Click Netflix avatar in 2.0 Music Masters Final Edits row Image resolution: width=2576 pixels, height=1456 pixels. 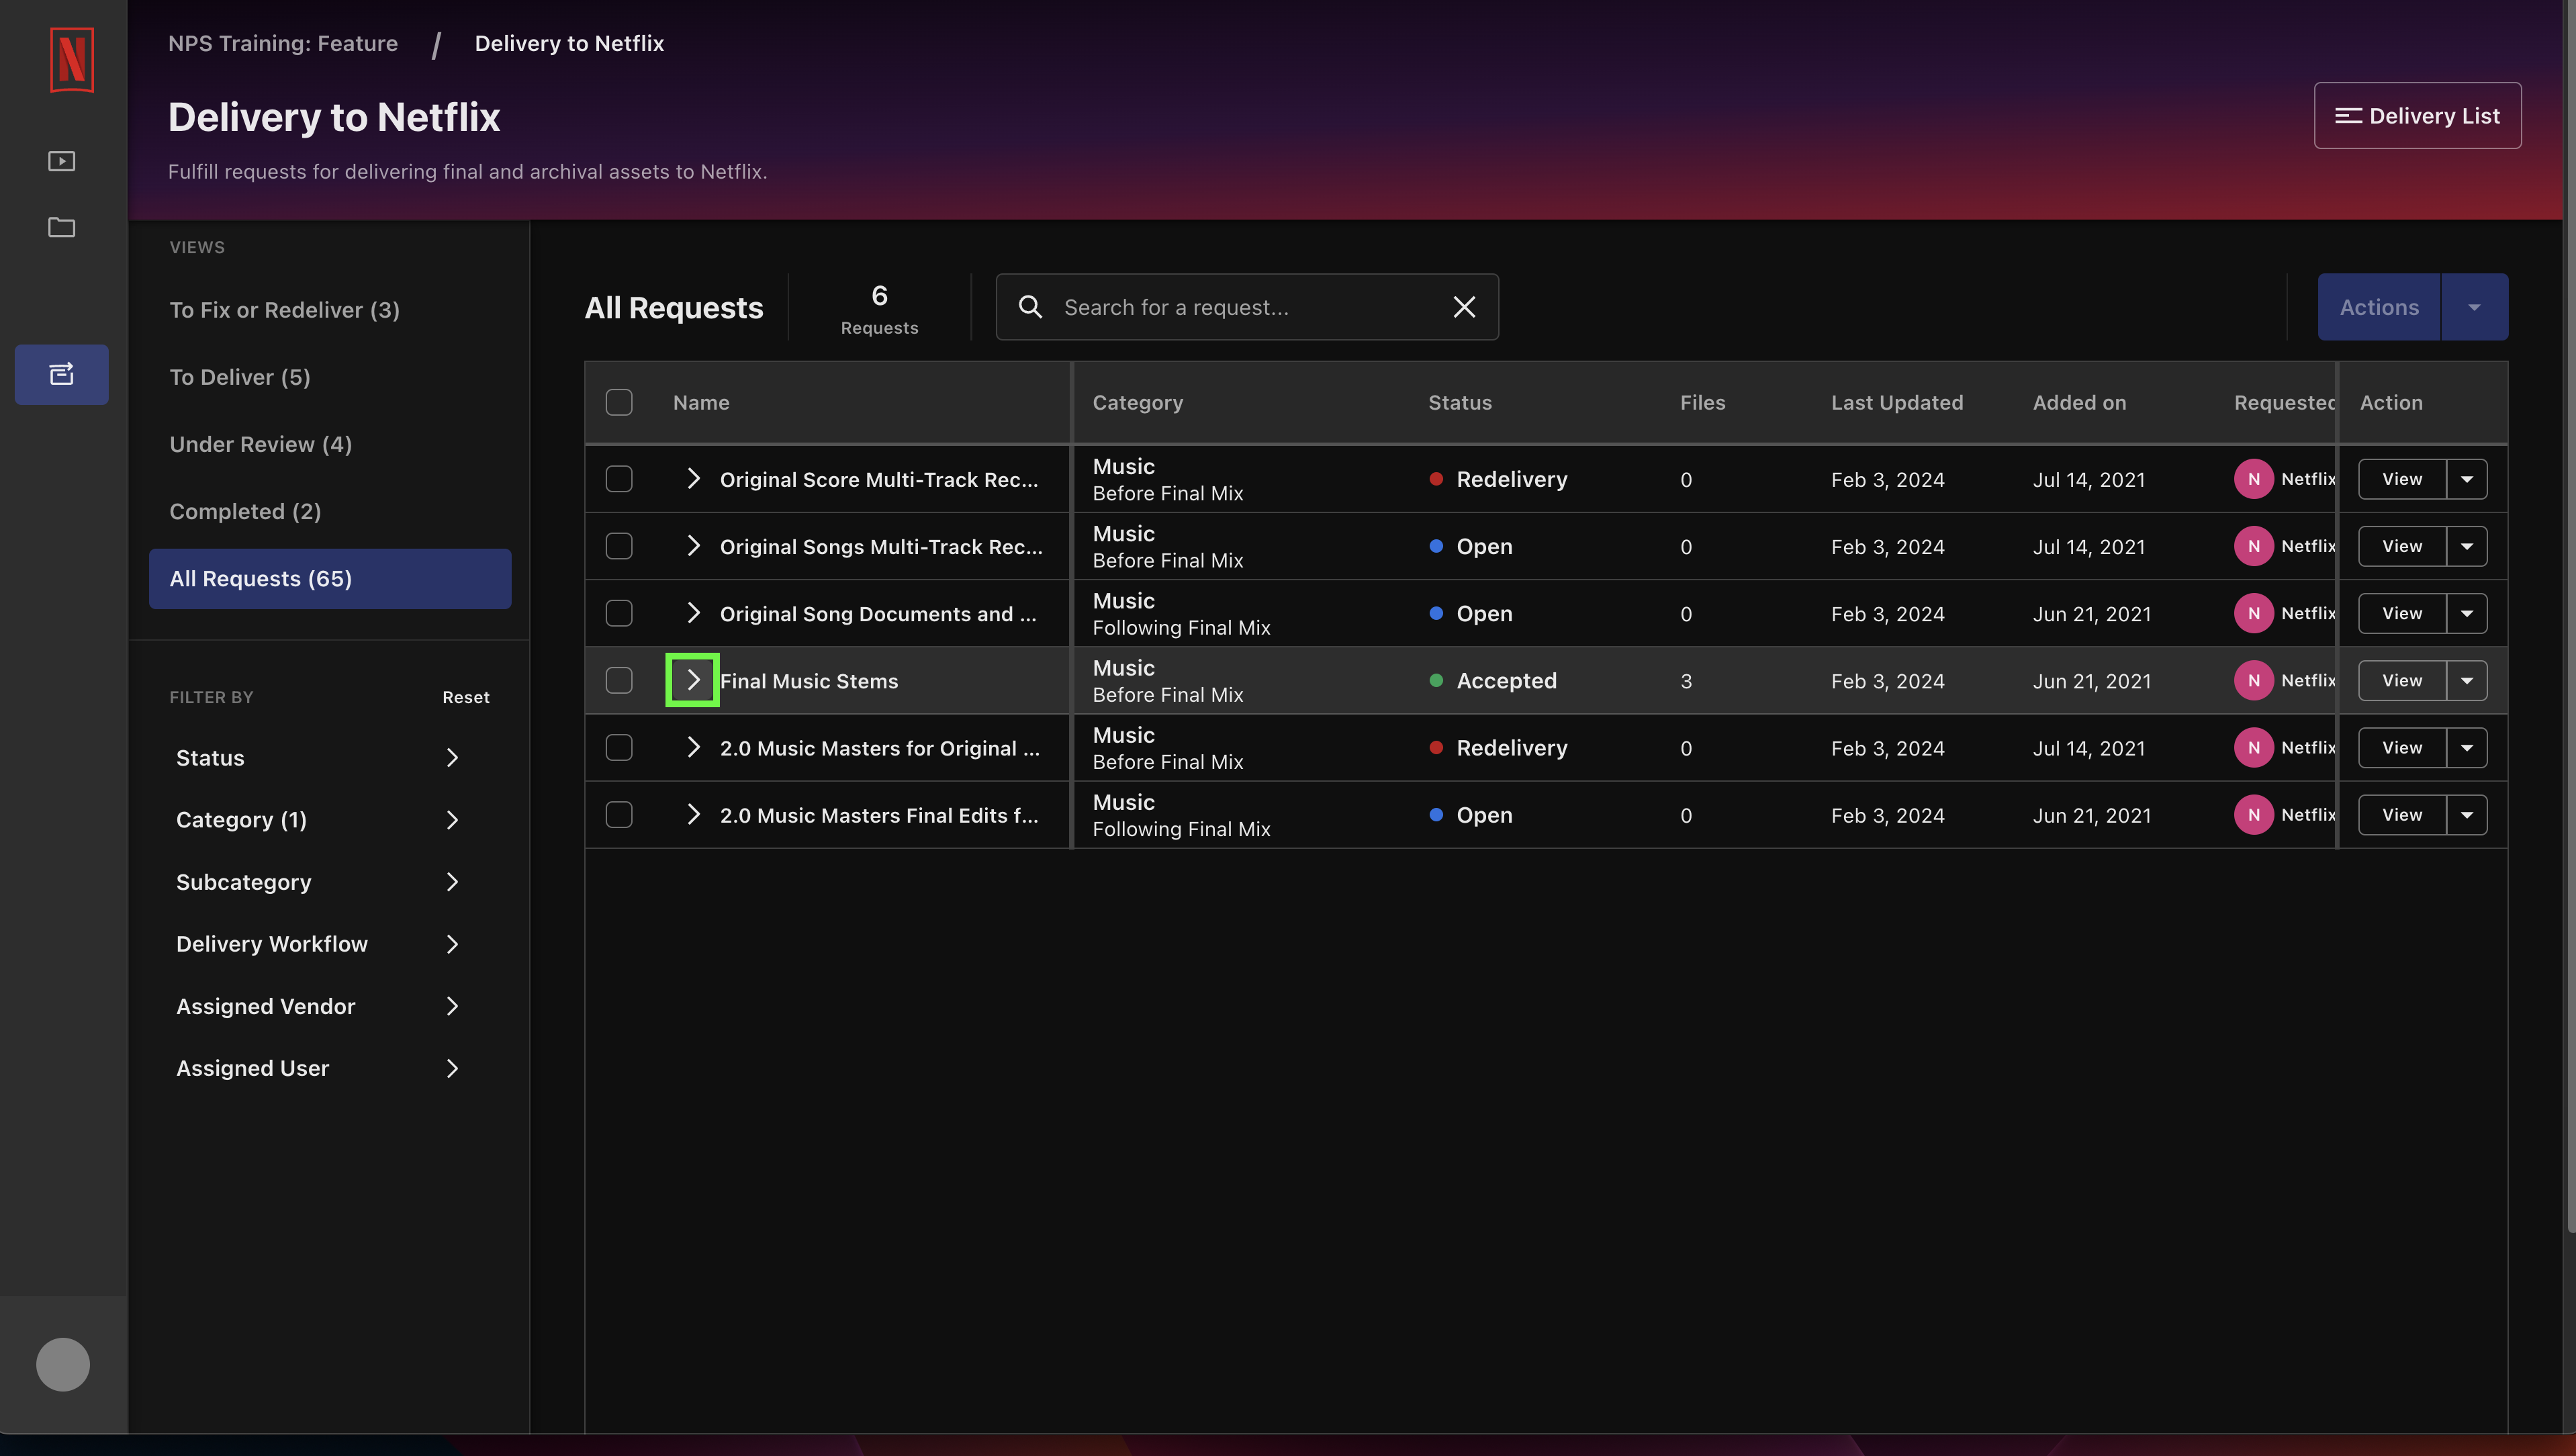(x=2253, y=815)
